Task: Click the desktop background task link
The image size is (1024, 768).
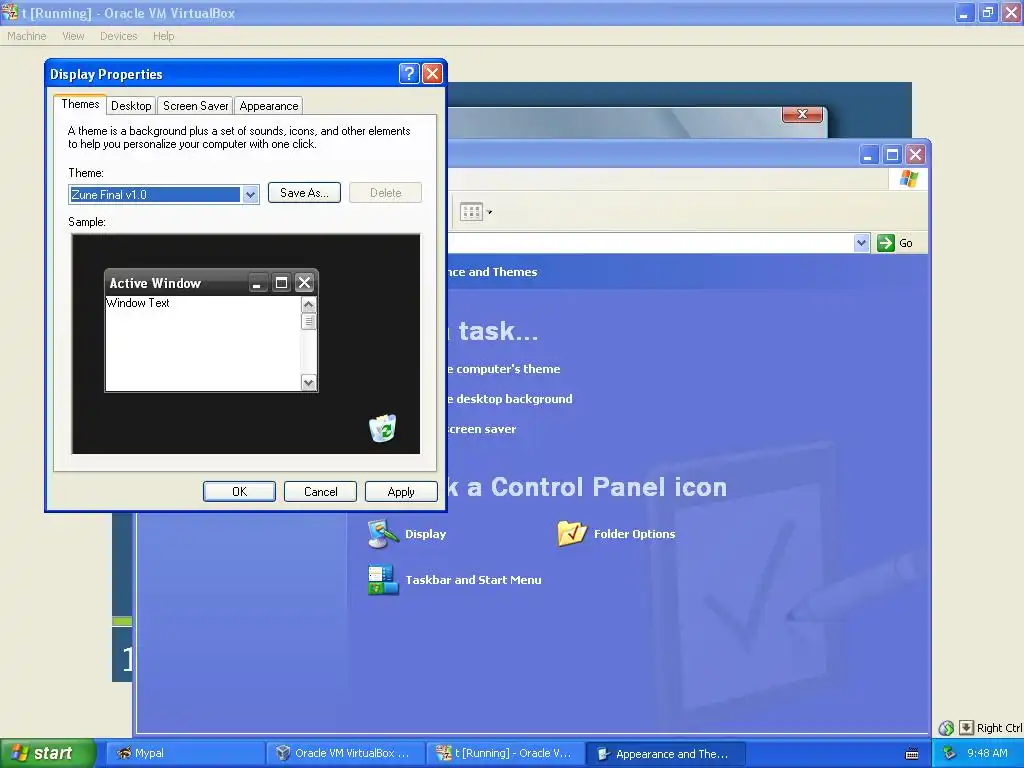Action: [510, 399]
